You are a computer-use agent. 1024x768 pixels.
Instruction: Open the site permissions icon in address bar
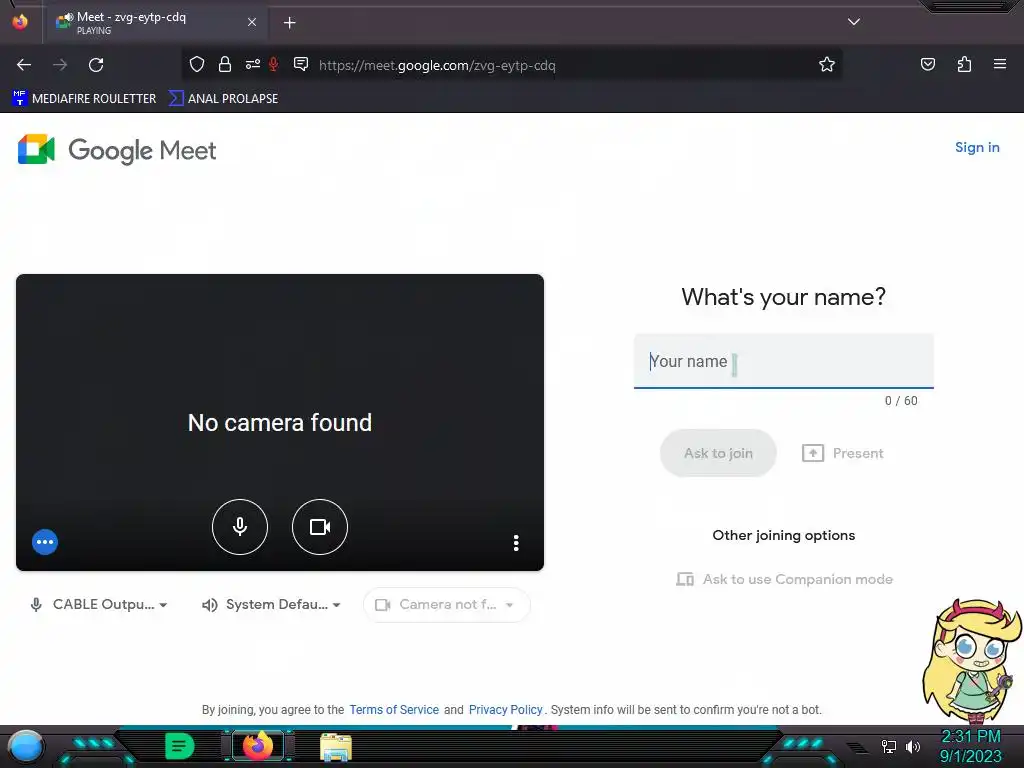(x=253, y=64)
